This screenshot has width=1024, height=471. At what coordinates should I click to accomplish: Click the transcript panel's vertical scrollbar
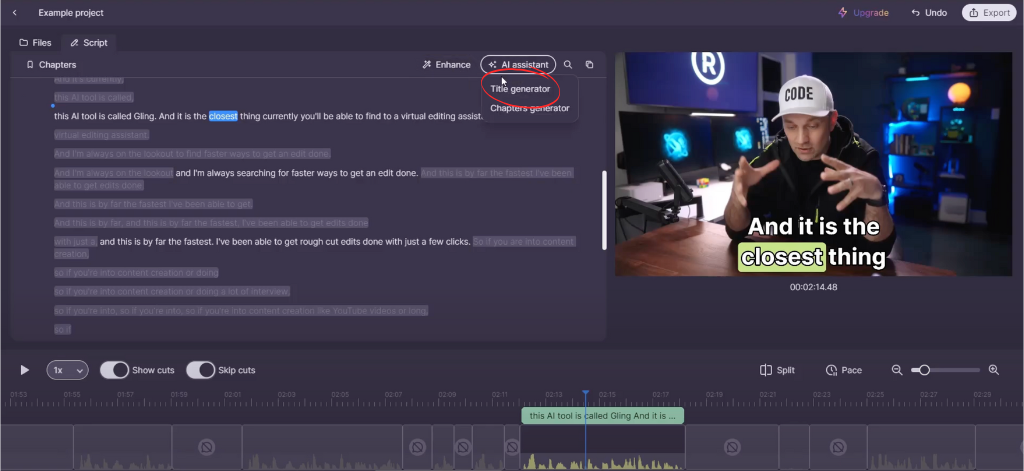pyautogui.click(x=604, y=210)
